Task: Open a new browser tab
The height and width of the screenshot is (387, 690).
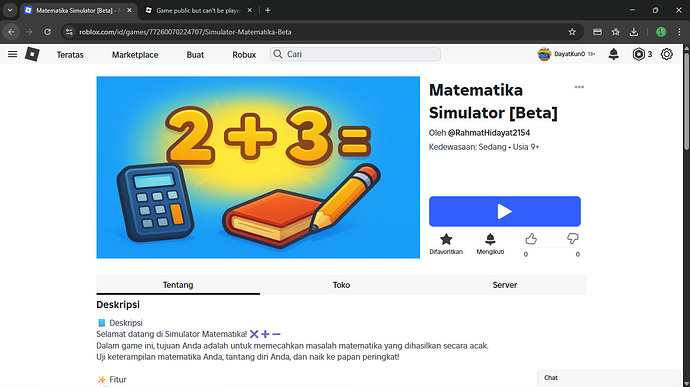Action: (268, 10)
